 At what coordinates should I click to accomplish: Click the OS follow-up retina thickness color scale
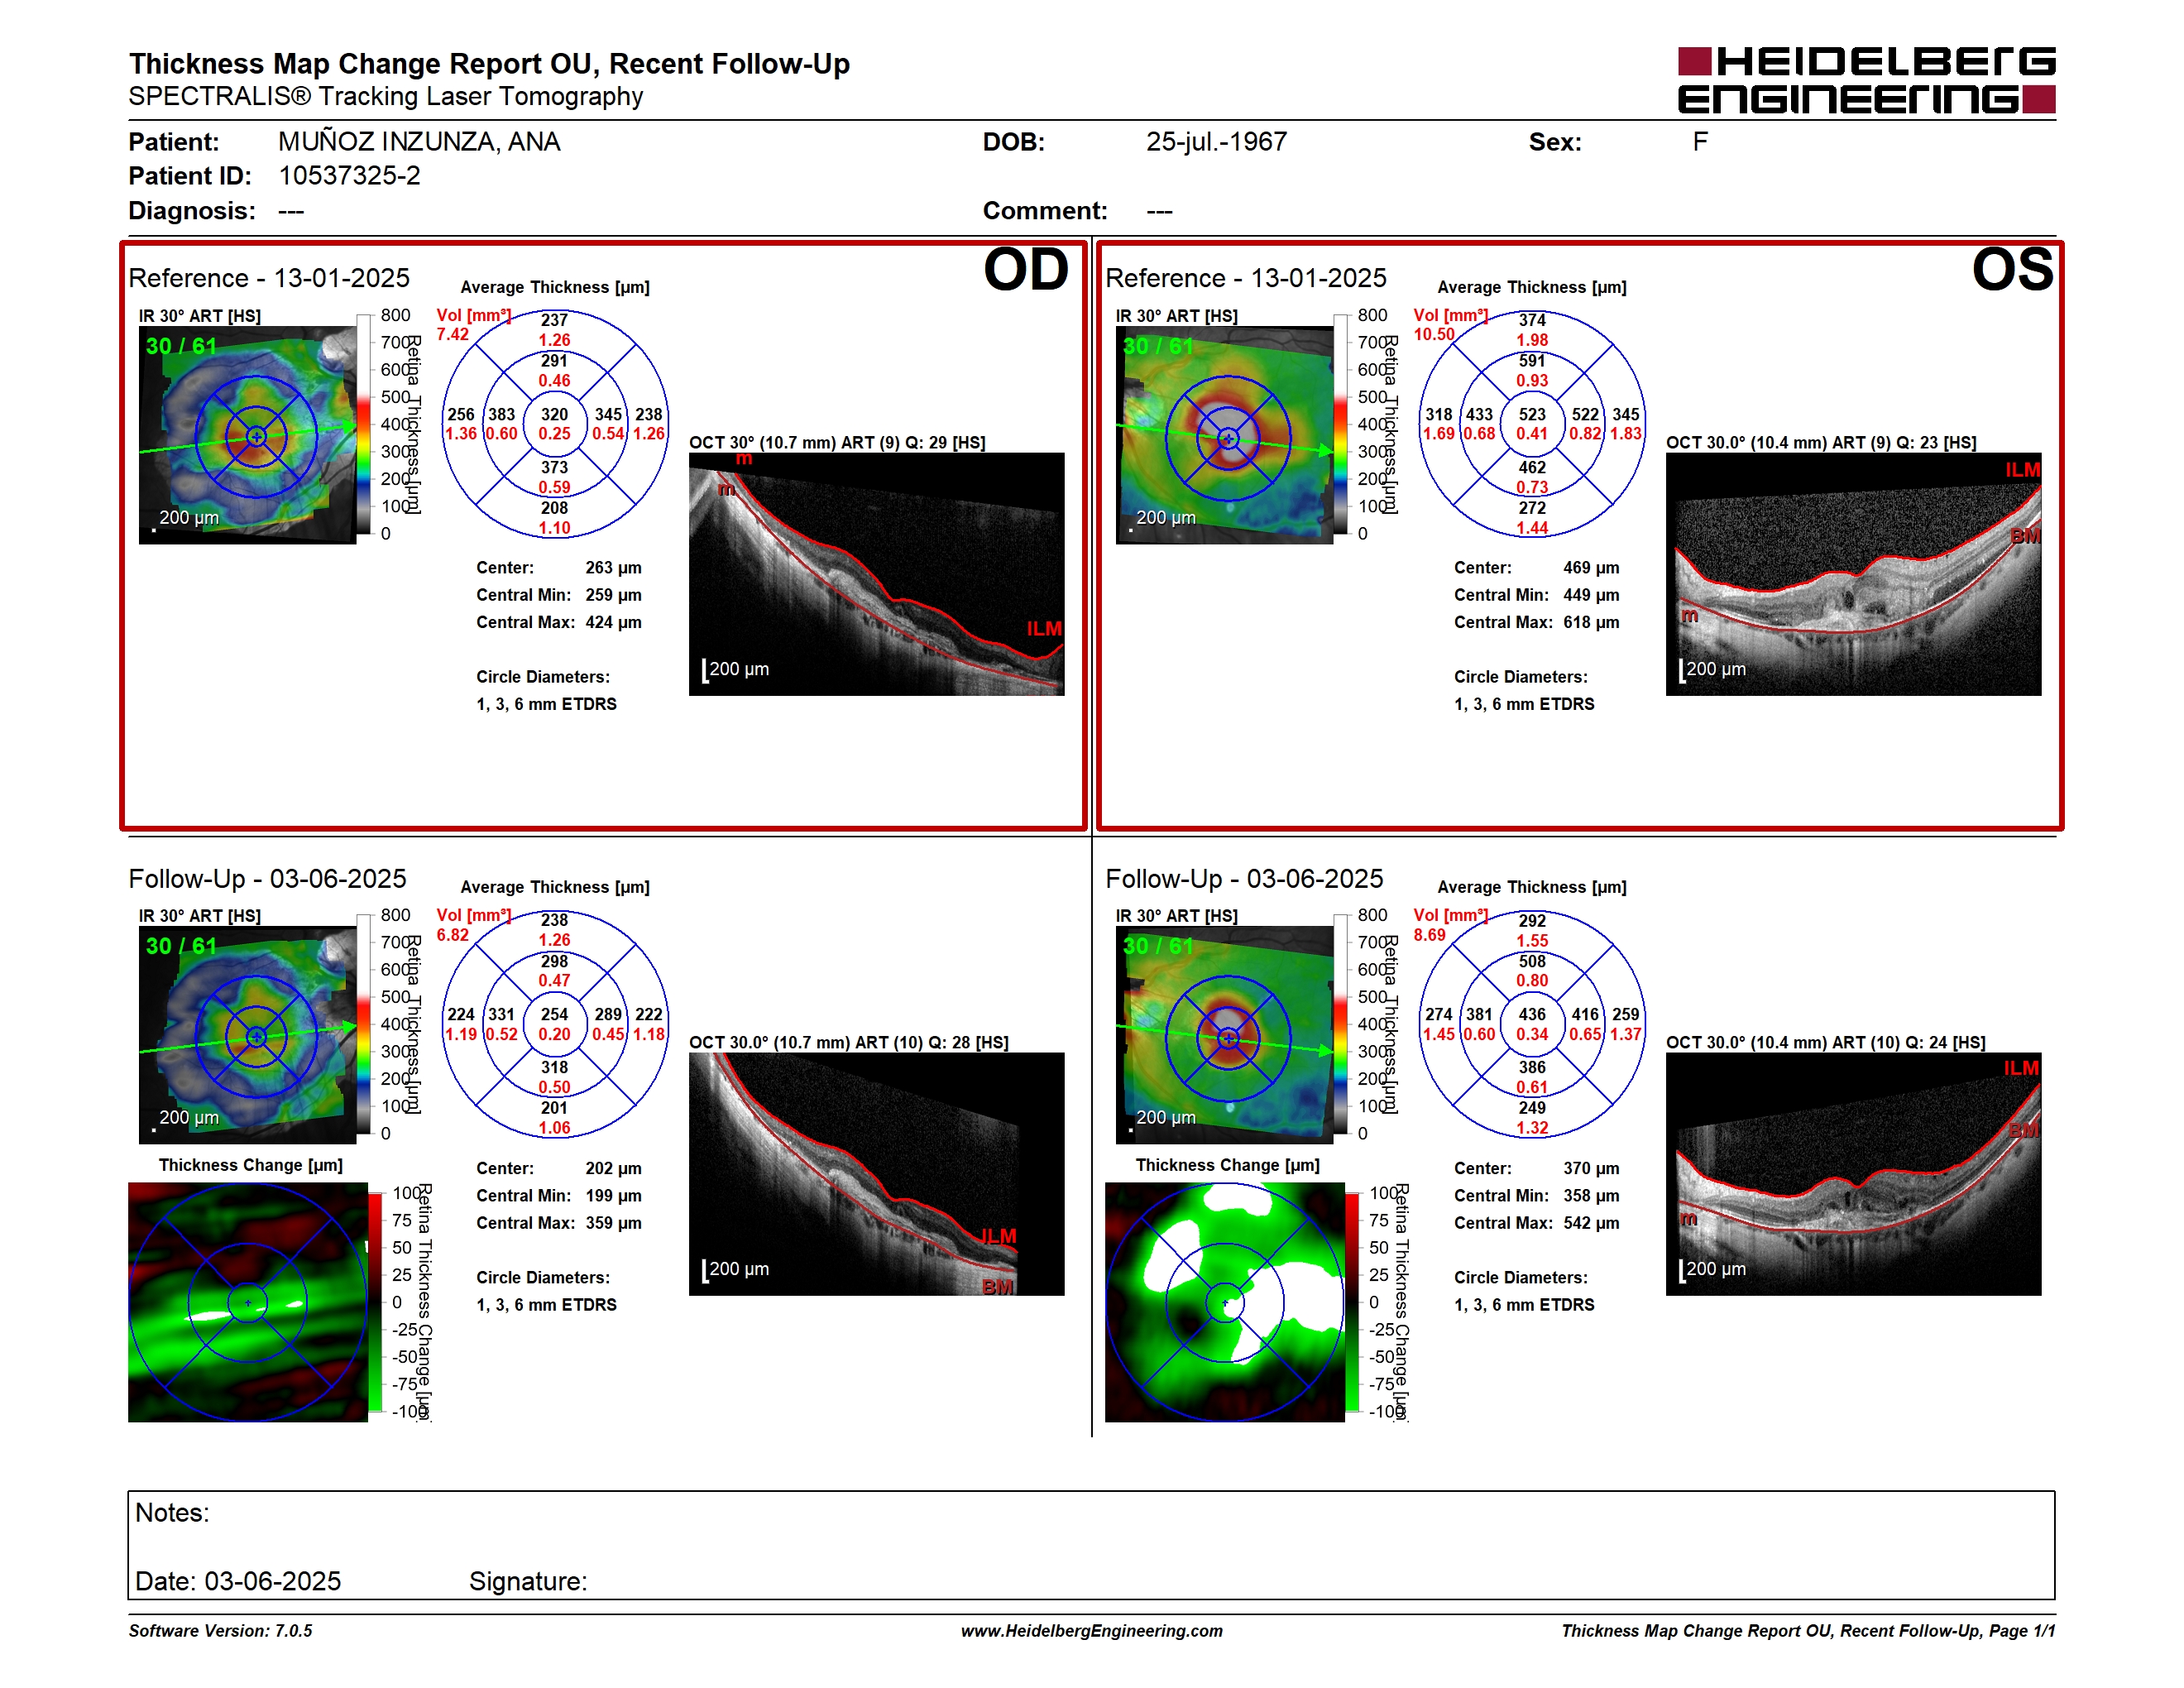pyautogui.click(x=1341, y=1024)
